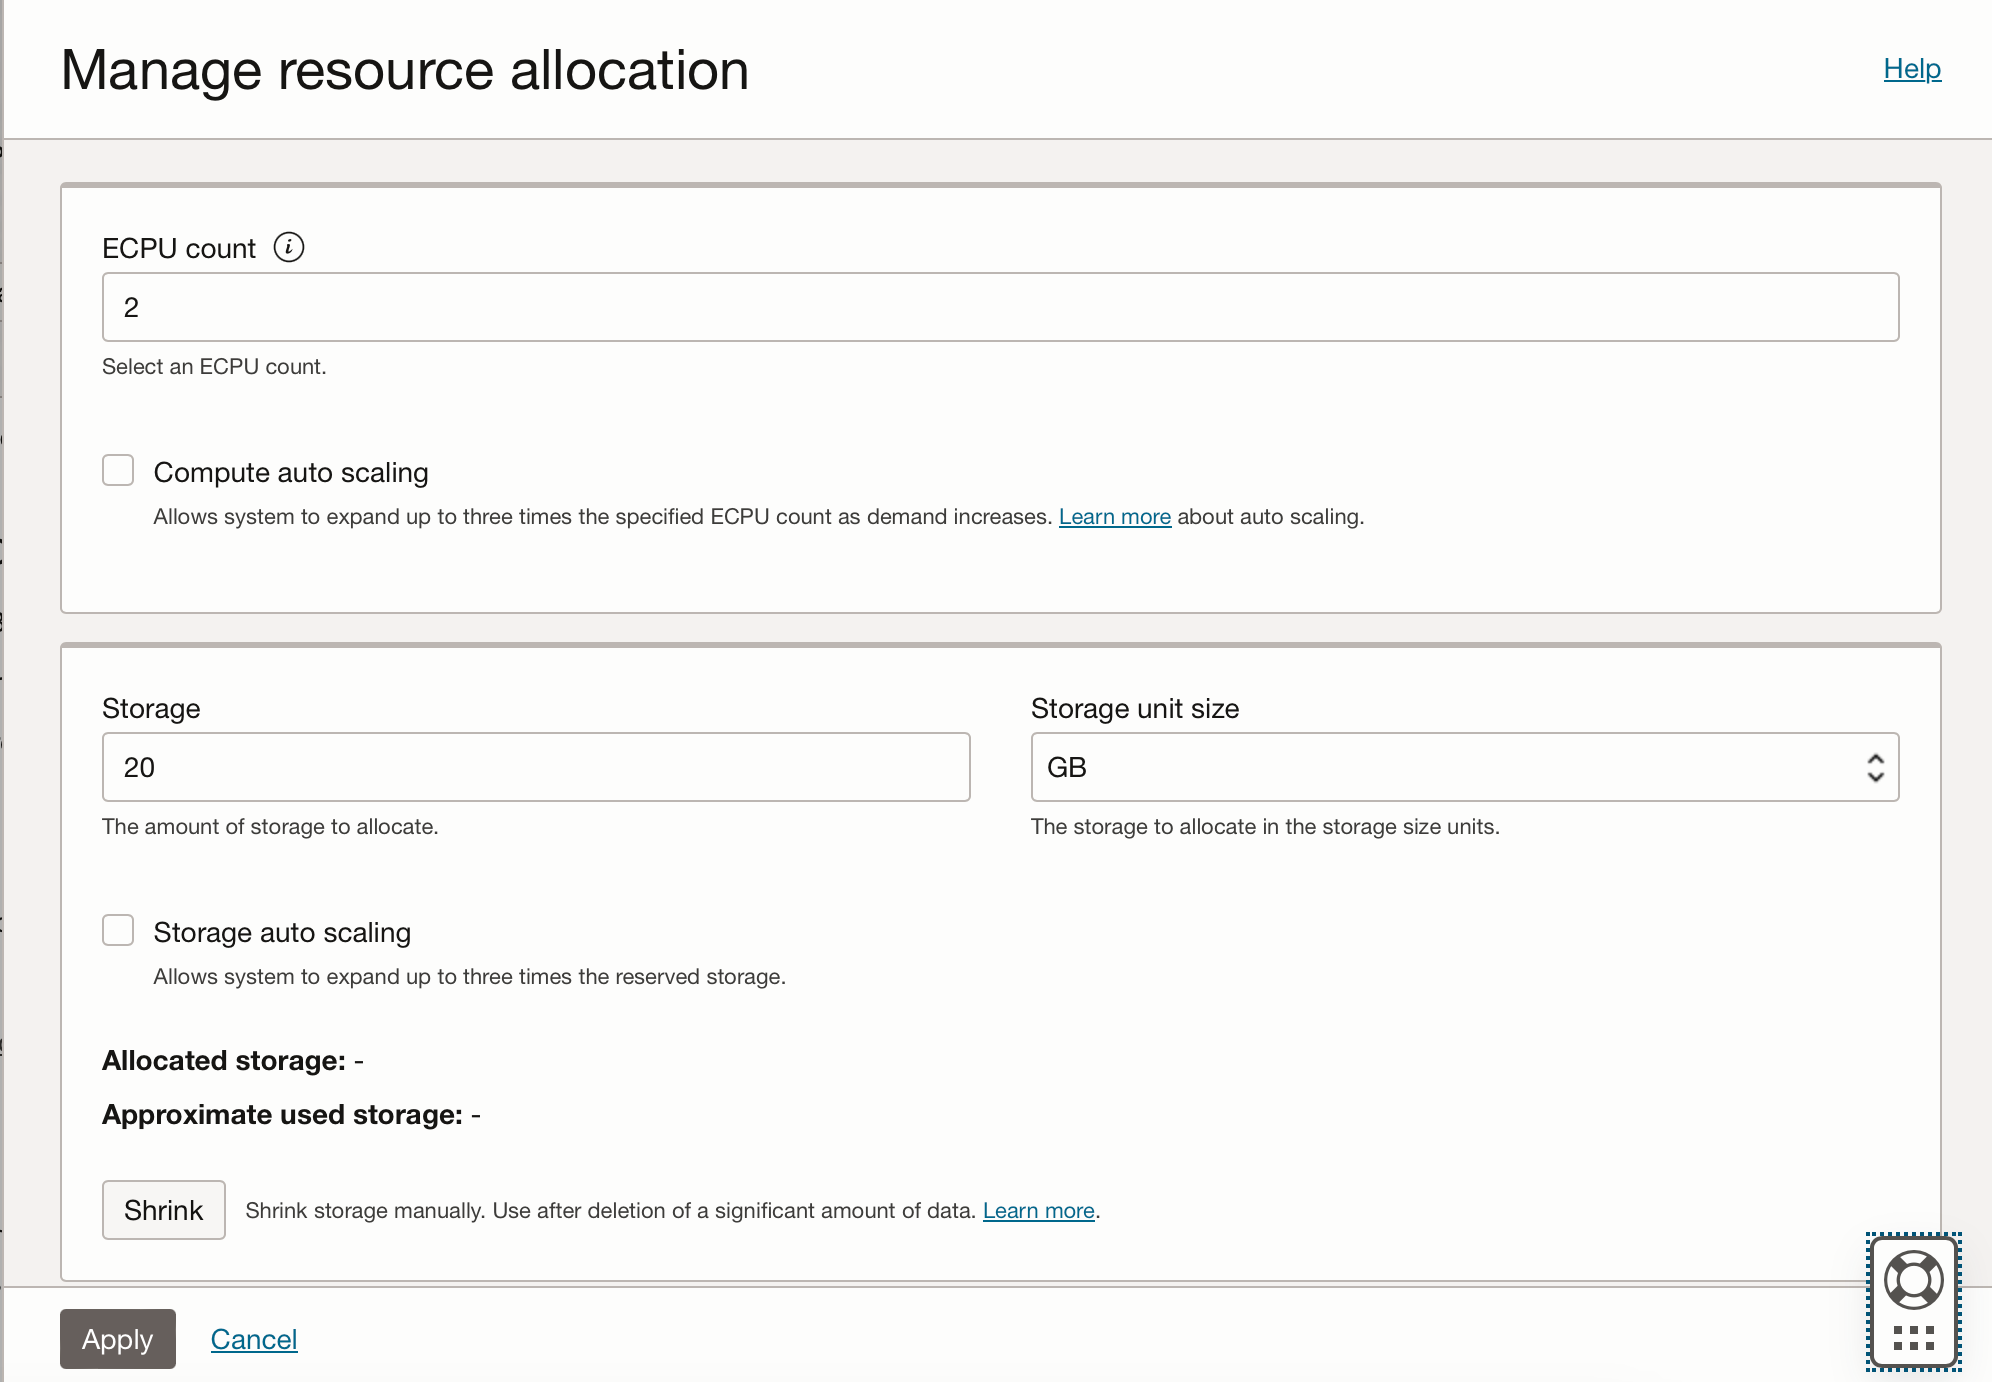Focus the ECPU count input field
This screenshot has height=1382, width=1992.
click(1000, 307)
